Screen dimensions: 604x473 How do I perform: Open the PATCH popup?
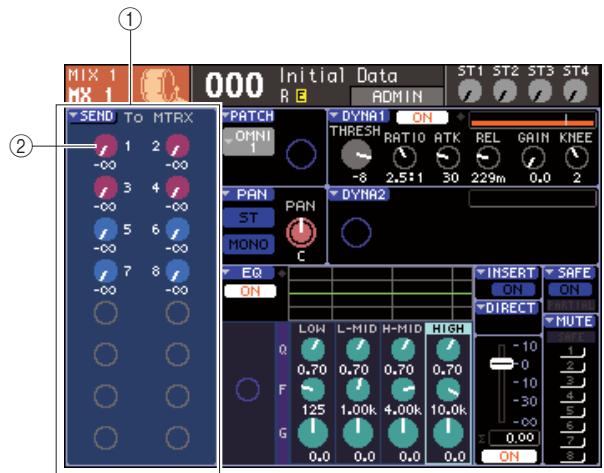tap(248, 116)
